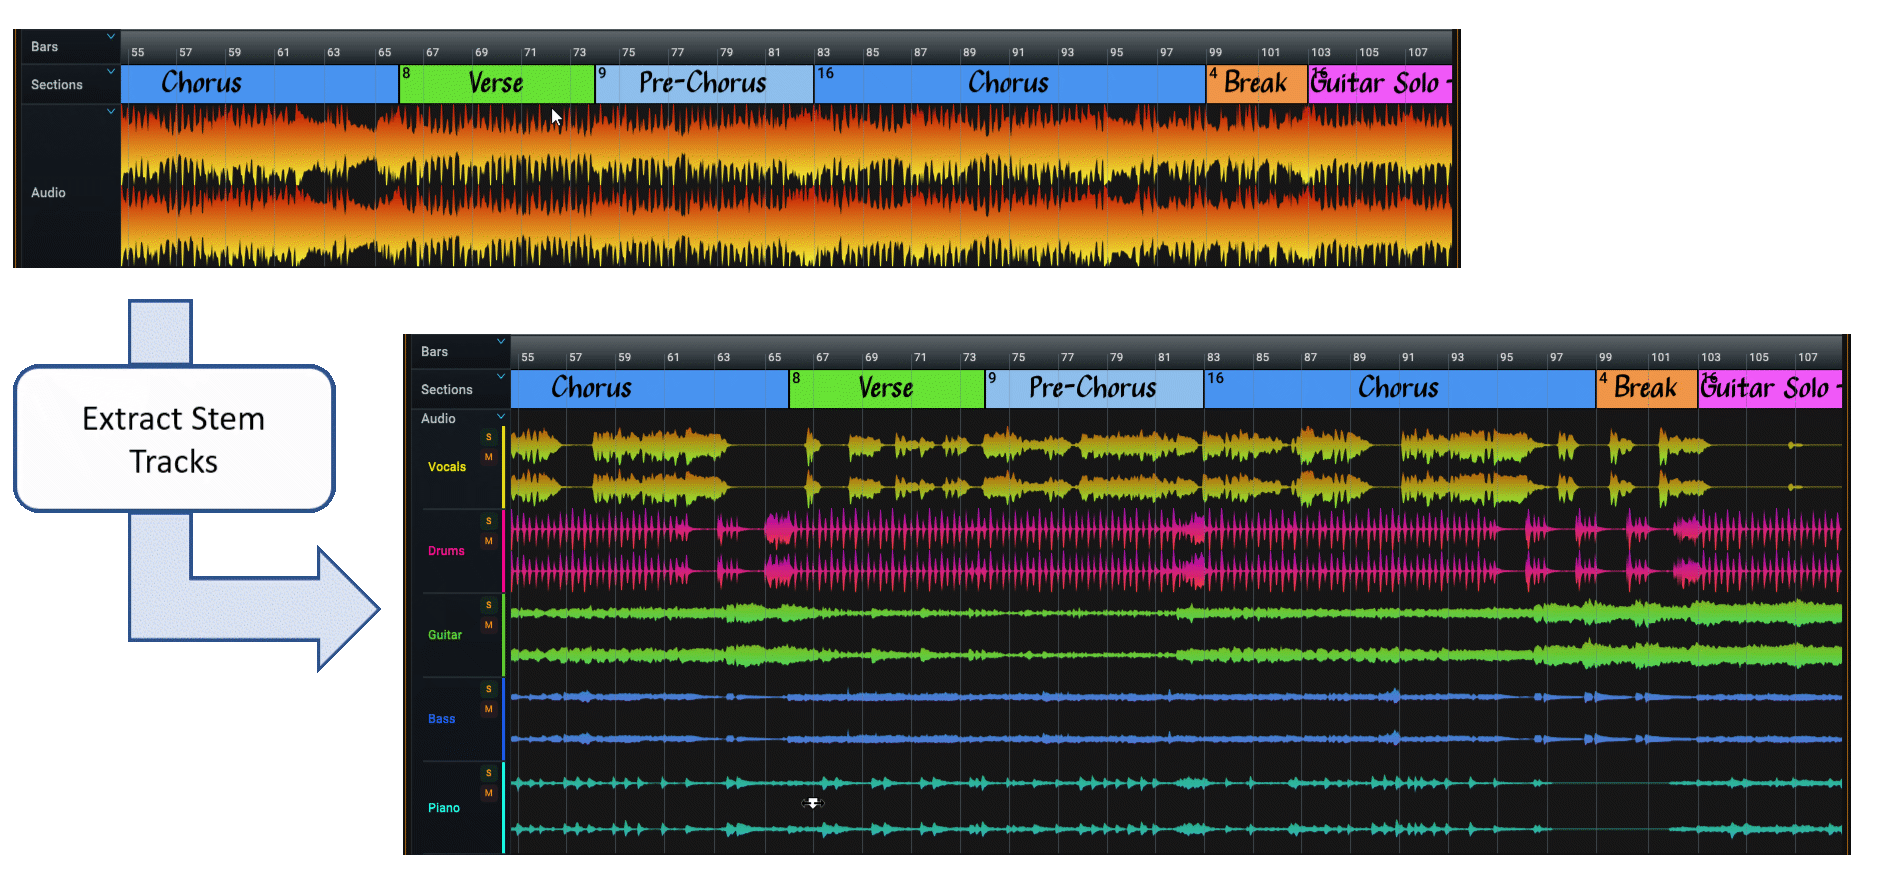This screenshot has width=1892, height=887.
Task: Click the yellow Vocals track color strip
Action: 503,467
